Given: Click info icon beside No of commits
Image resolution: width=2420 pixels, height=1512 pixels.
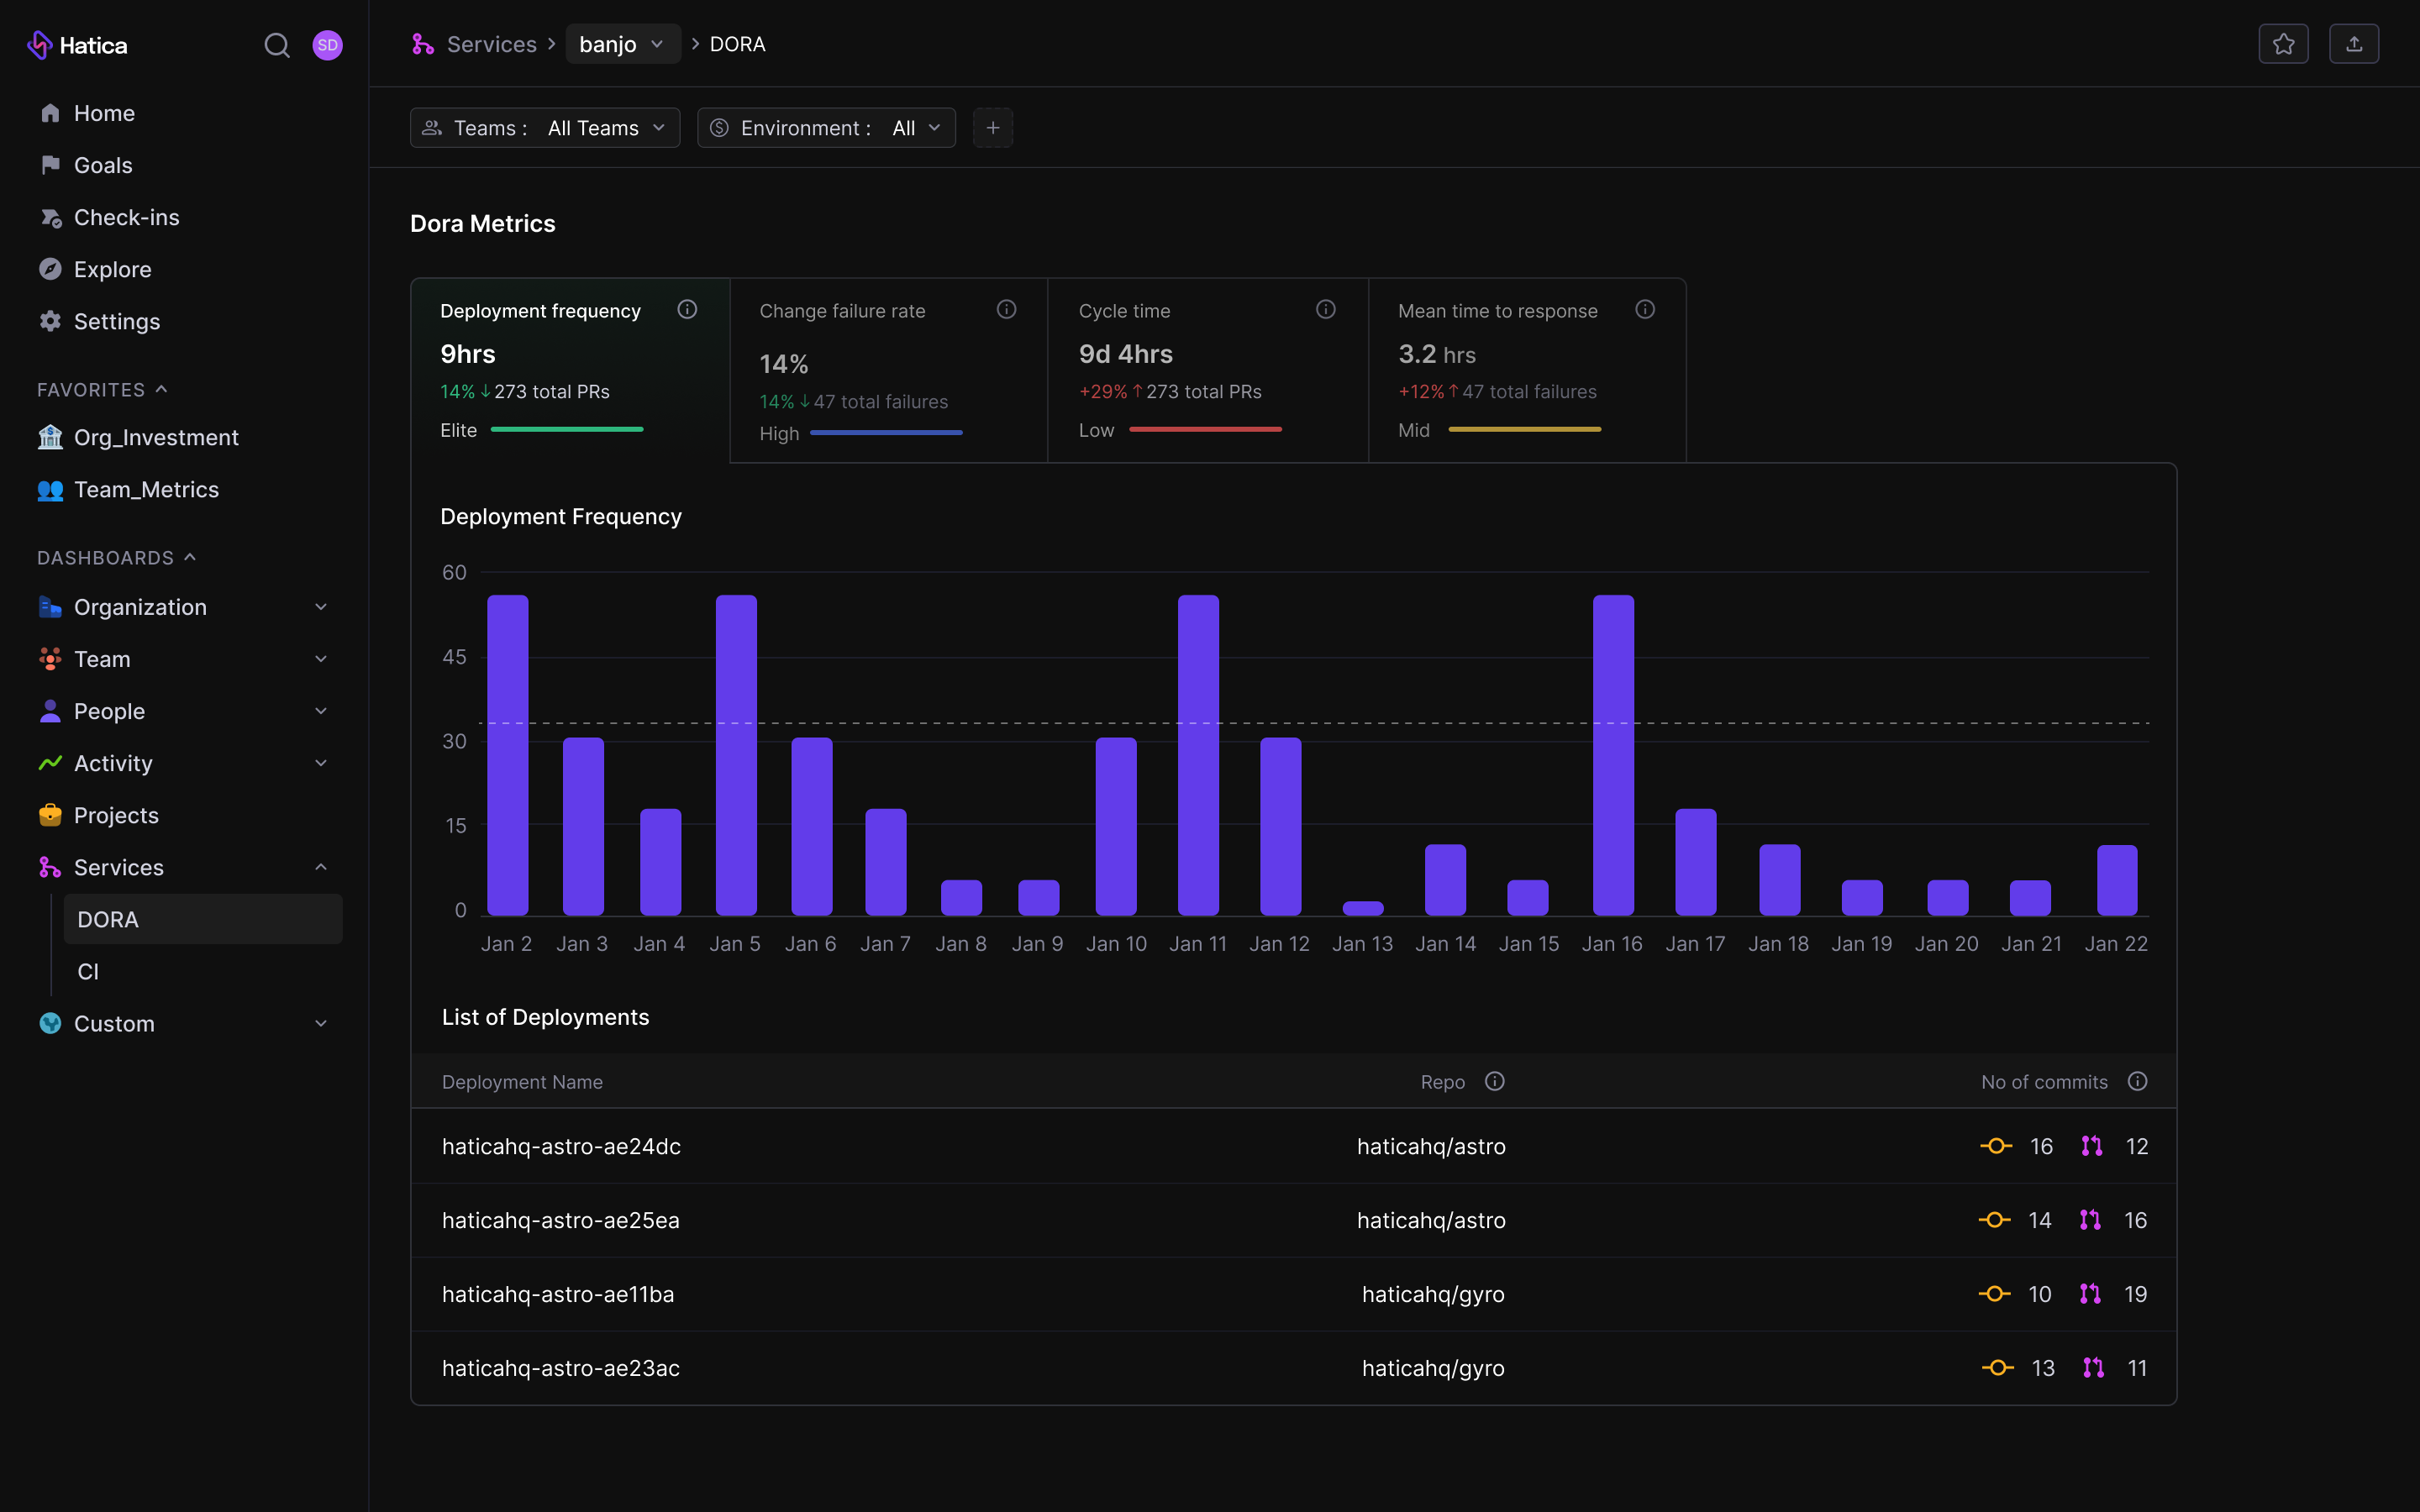Looking at the screenshot, I should click(x=2137, y=1081).
